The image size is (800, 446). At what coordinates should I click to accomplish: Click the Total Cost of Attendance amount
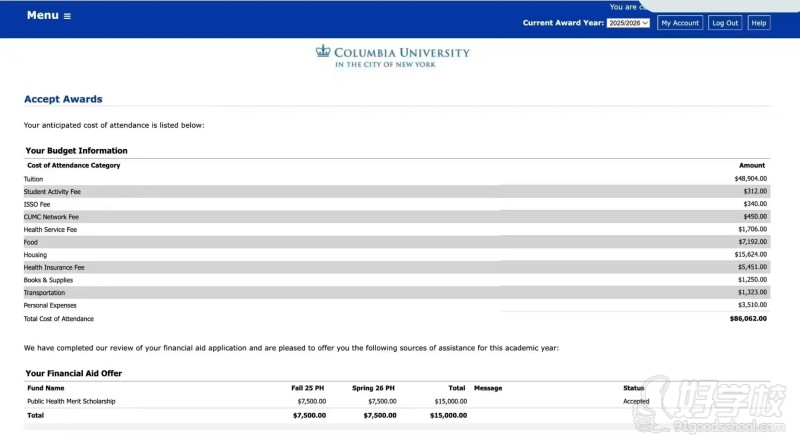(748, 319)
